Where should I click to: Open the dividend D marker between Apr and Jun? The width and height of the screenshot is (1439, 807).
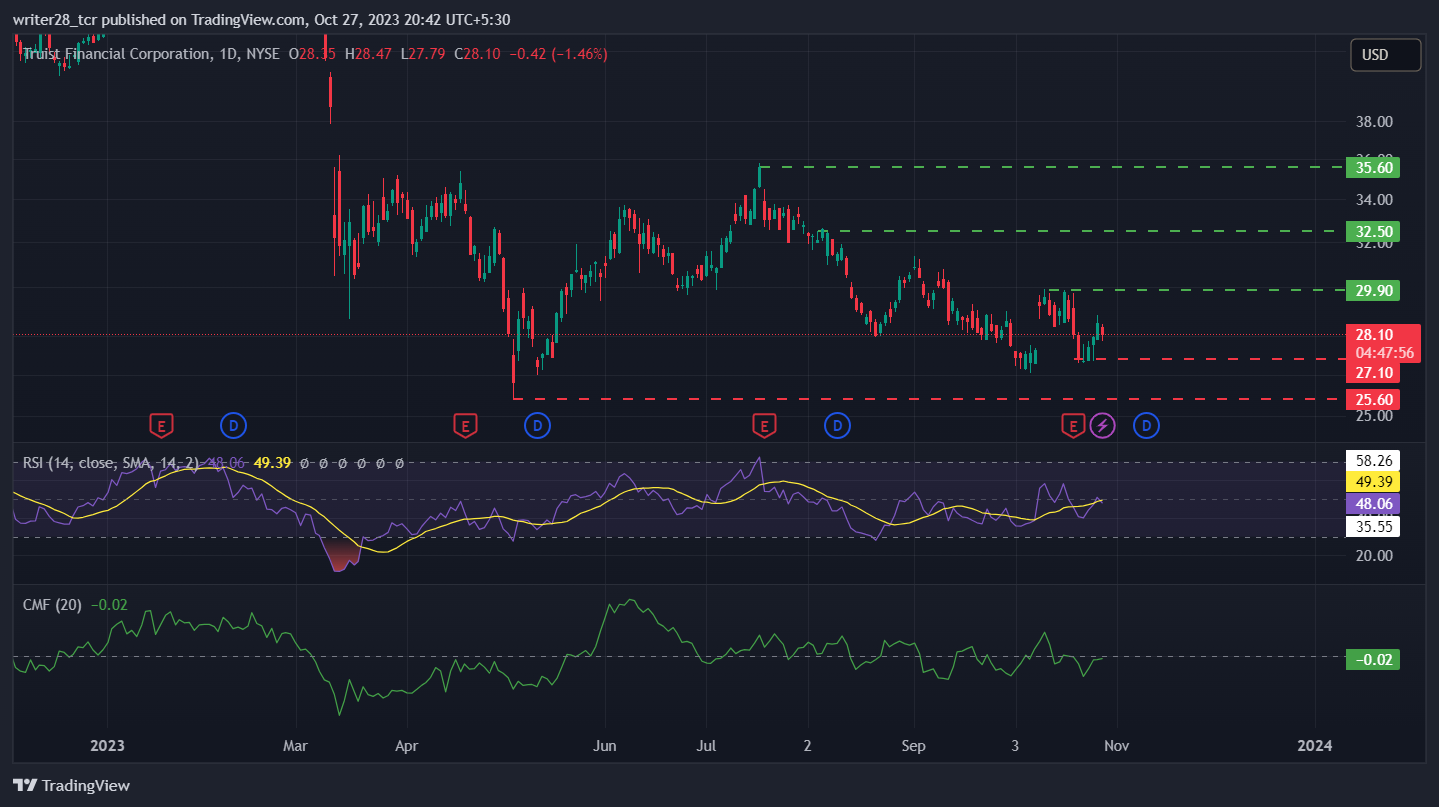coord(537,426)
